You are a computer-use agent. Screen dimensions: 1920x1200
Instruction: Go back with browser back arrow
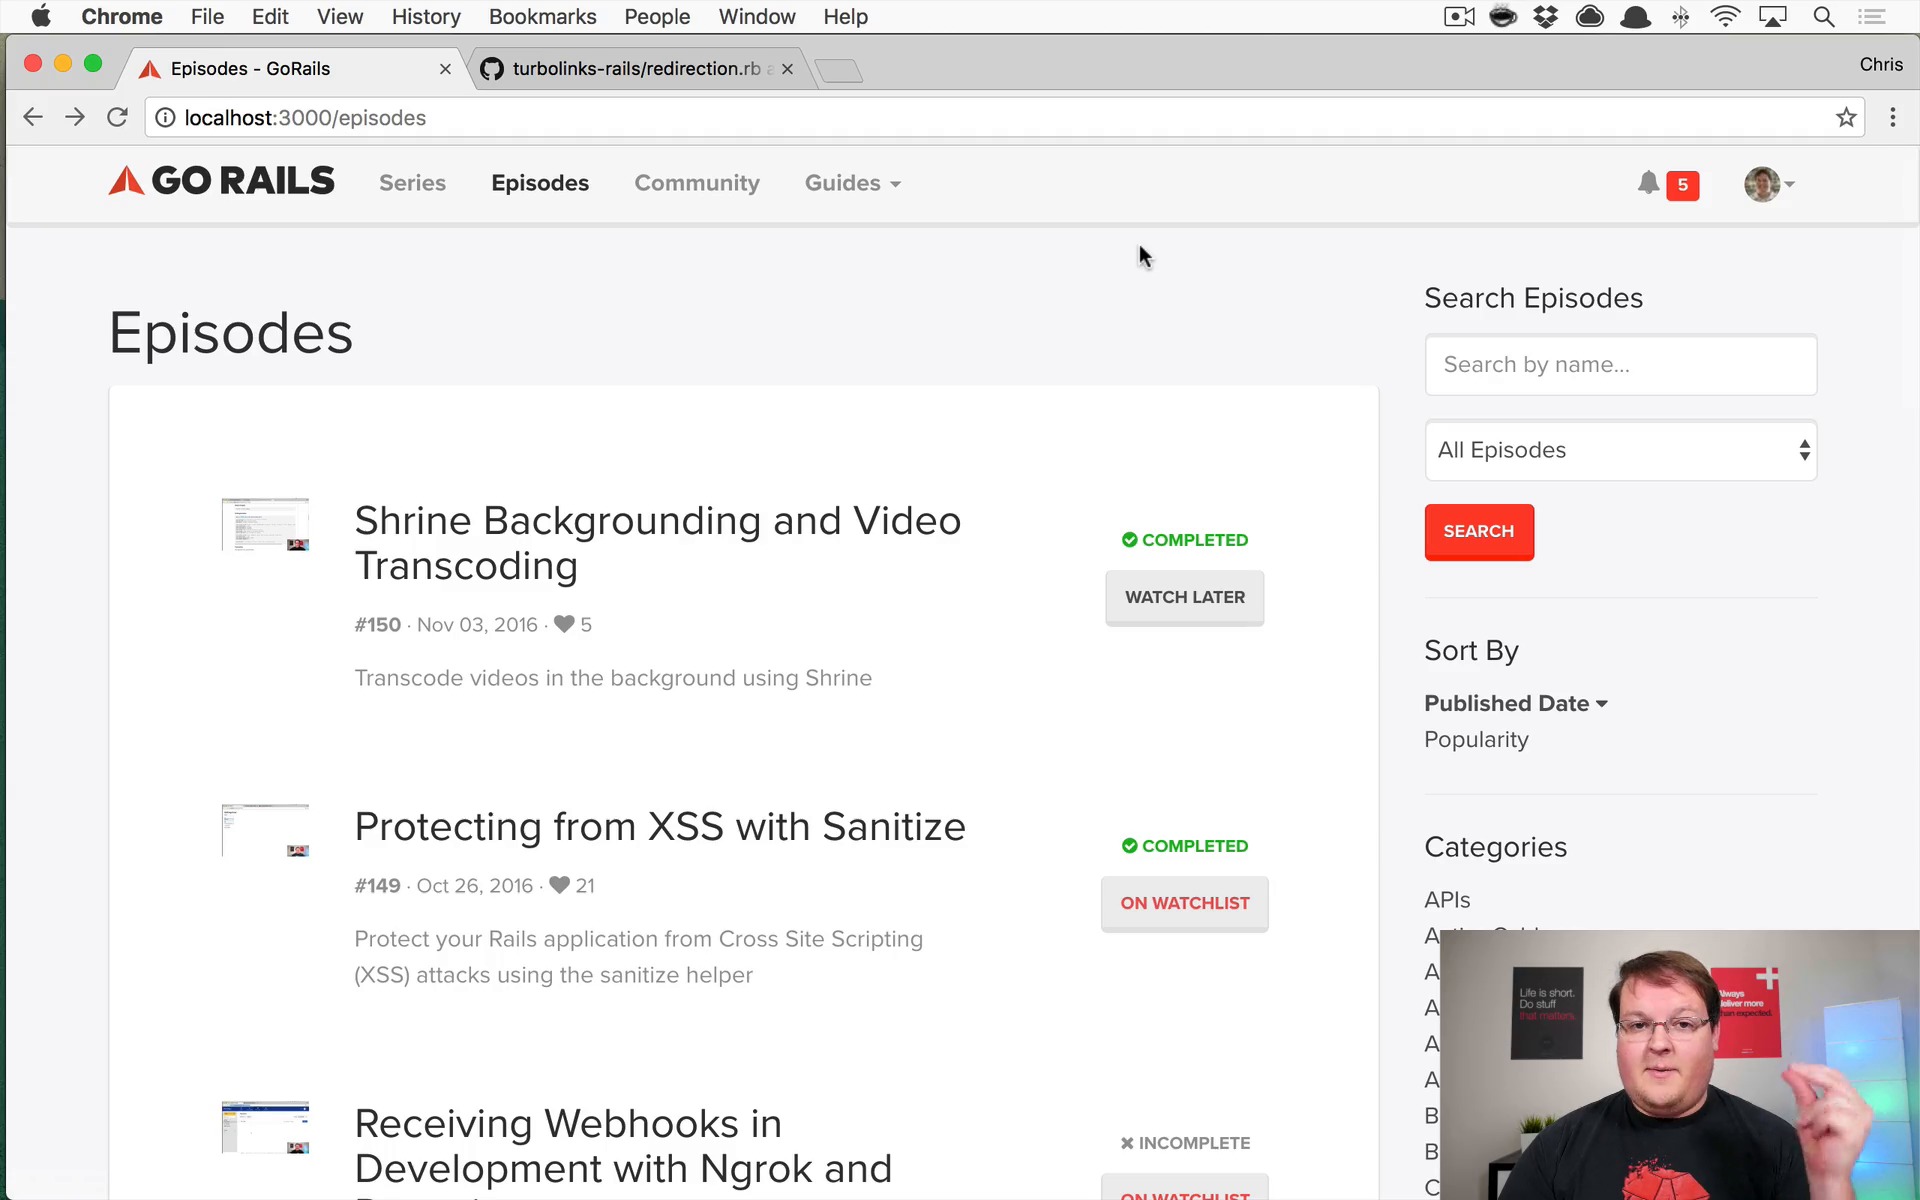[33, 117]
